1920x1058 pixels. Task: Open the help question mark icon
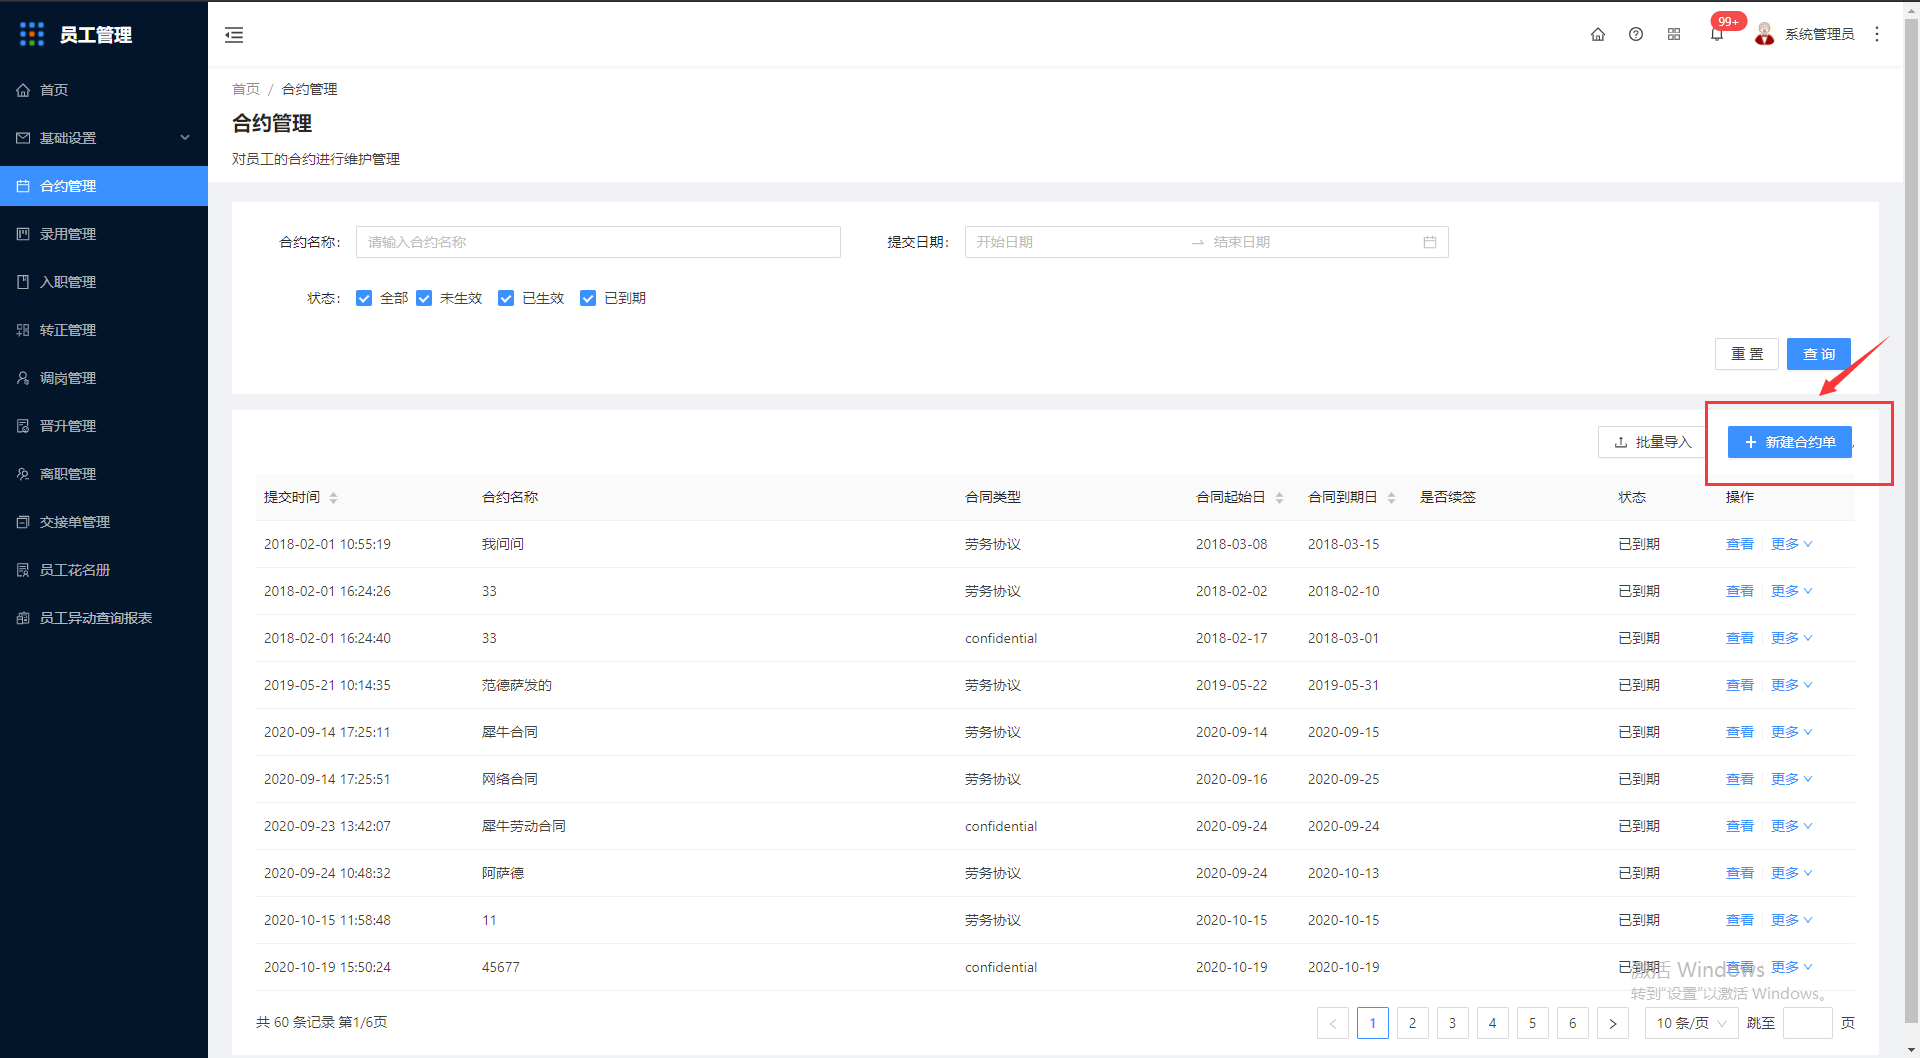(1636, 34)
